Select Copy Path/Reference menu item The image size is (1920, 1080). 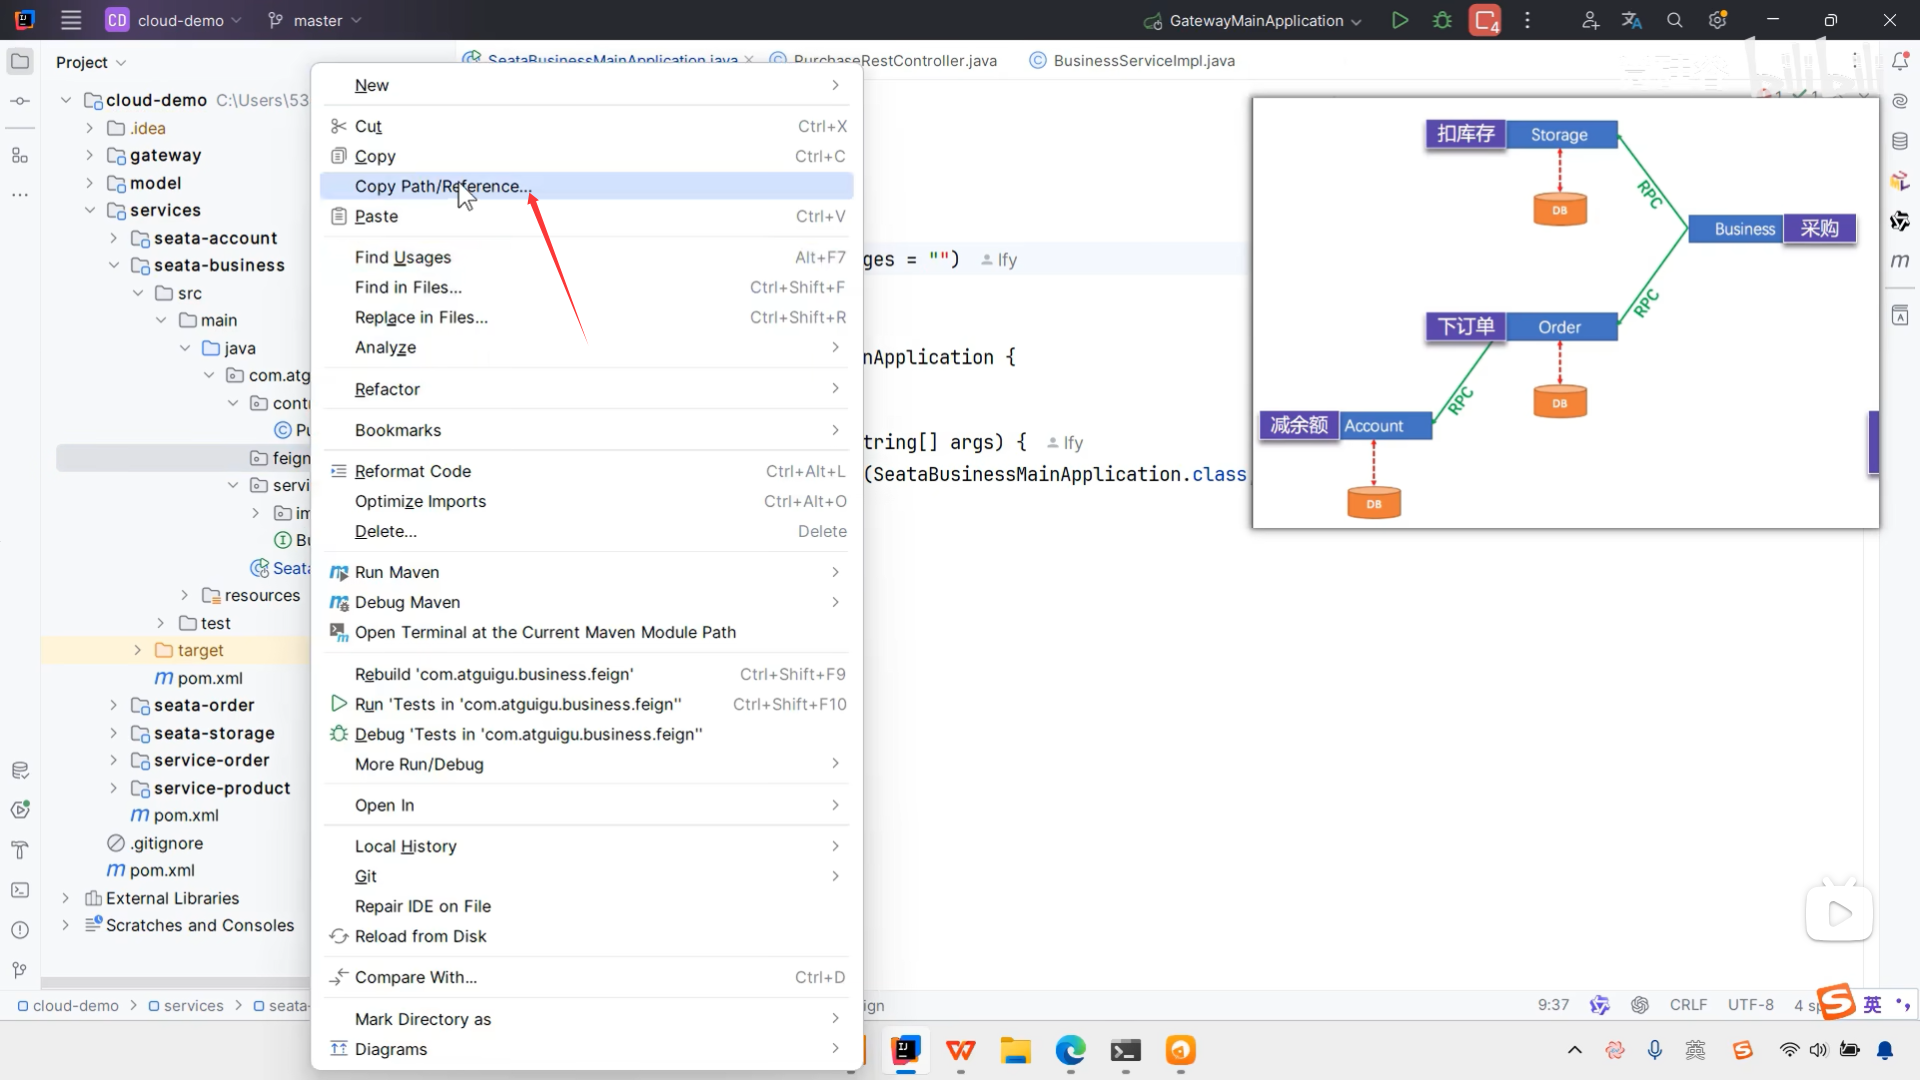tap(443, 186)
